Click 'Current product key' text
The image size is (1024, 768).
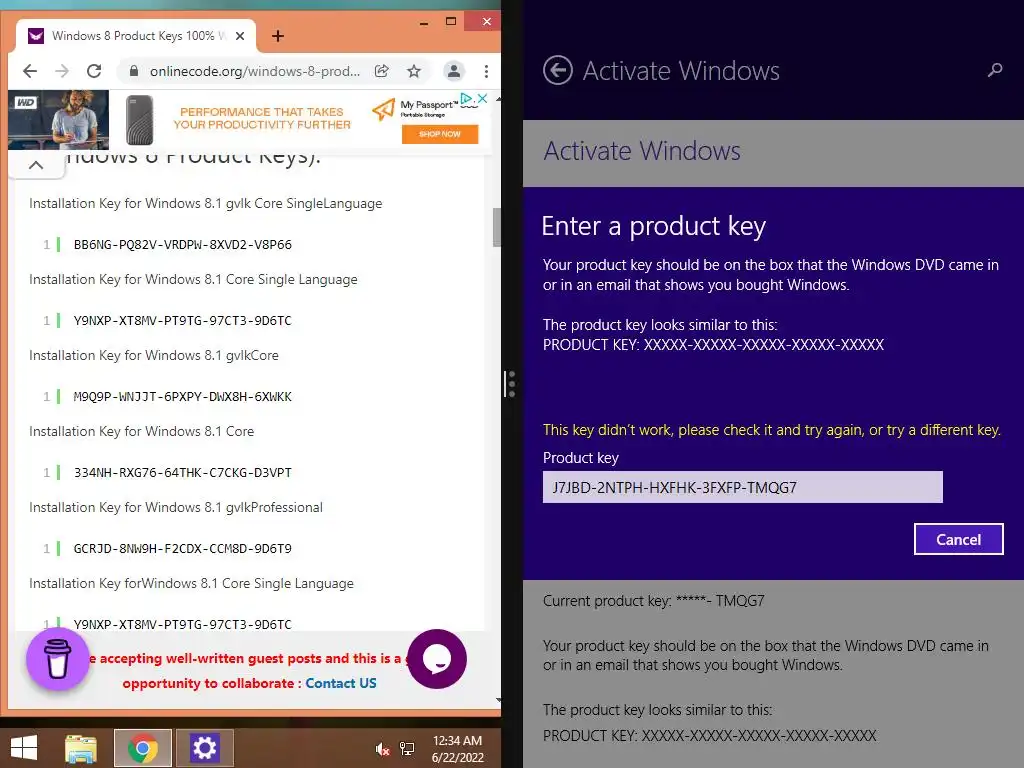click(x=654, y=601)
